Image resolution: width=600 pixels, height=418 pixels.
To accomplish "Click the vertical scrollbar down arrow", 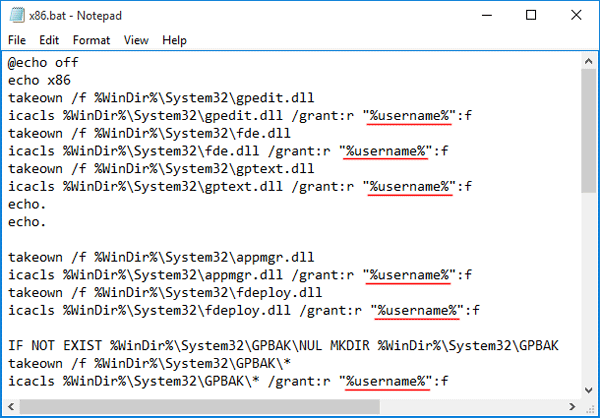I will [589, 389].
